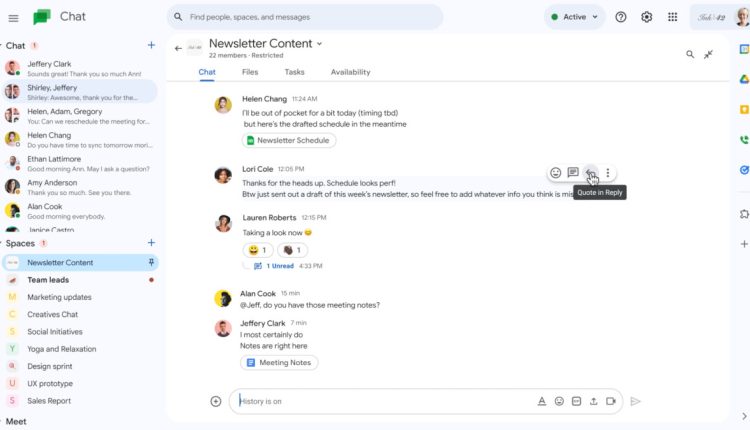Open the Meeting Notes document chip

(x=279, y=363)
